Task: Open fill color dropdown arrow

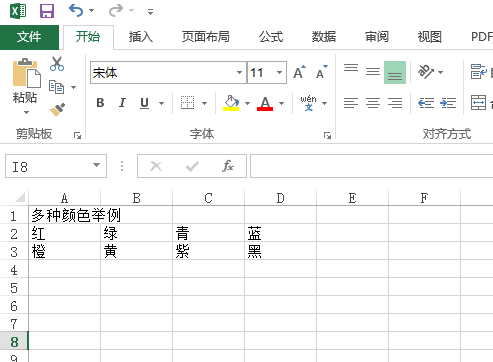Action: pos(247,103)
